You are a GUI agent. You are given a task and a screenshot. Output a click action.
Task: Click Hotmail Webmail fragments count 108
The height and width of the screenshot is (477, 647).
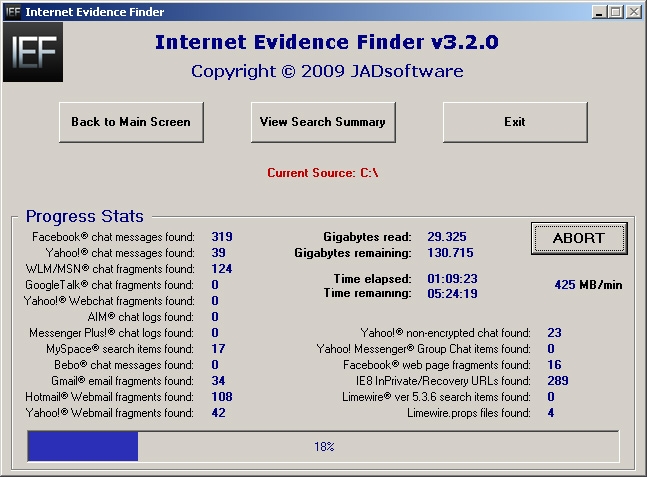(x=222, y=397)
